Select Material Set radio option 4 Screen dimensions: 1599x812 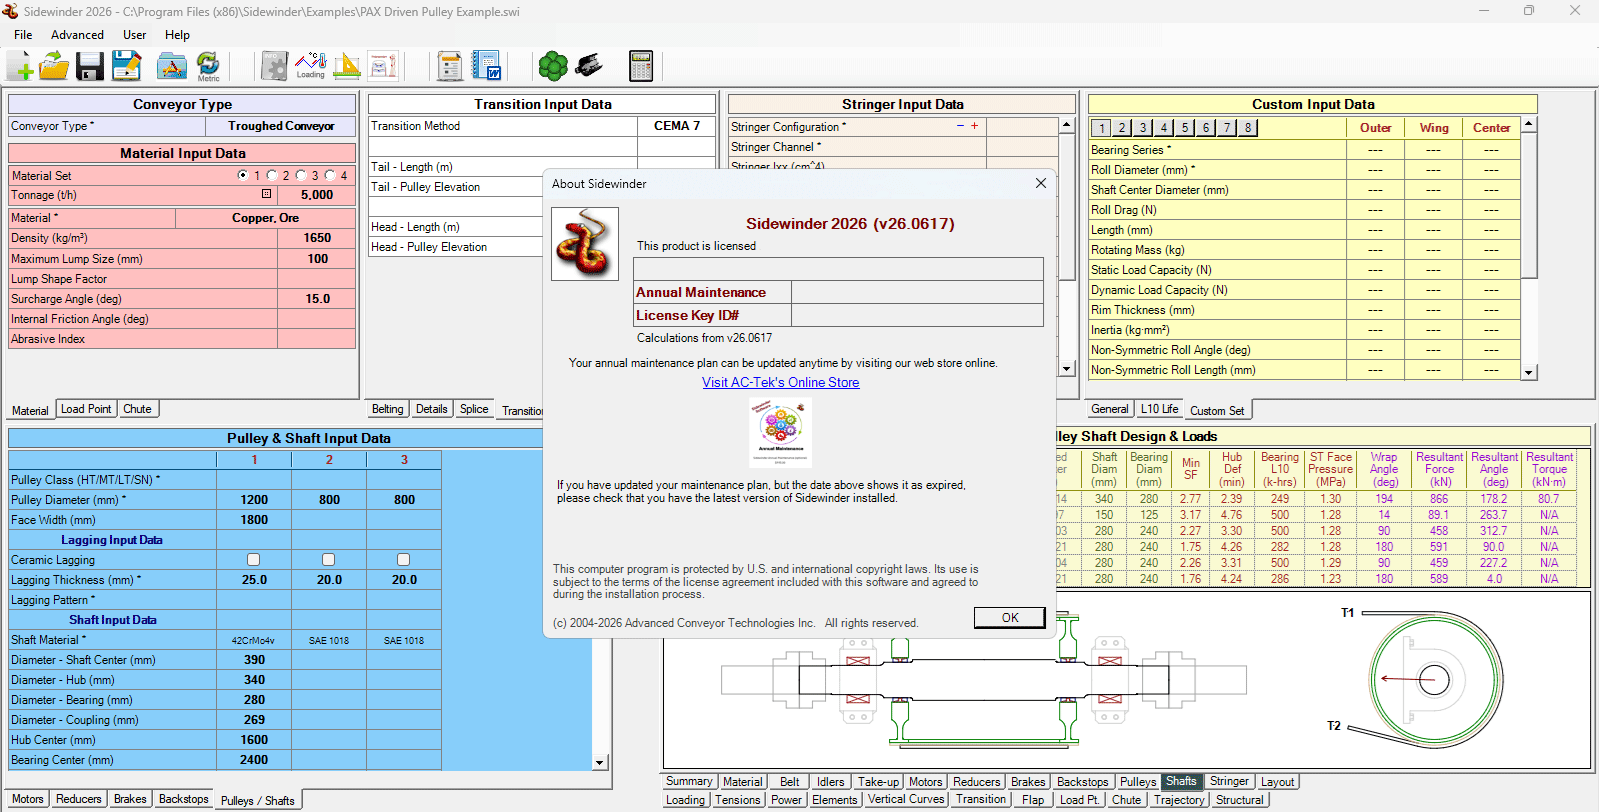[x=330, y=175]
